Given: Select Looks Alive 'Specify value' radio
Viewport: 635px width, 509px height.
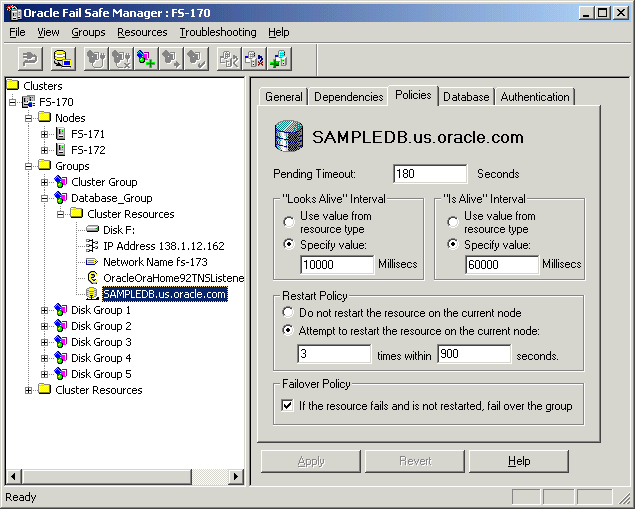Looking at the screenshot, I should [x=289, y=244].
